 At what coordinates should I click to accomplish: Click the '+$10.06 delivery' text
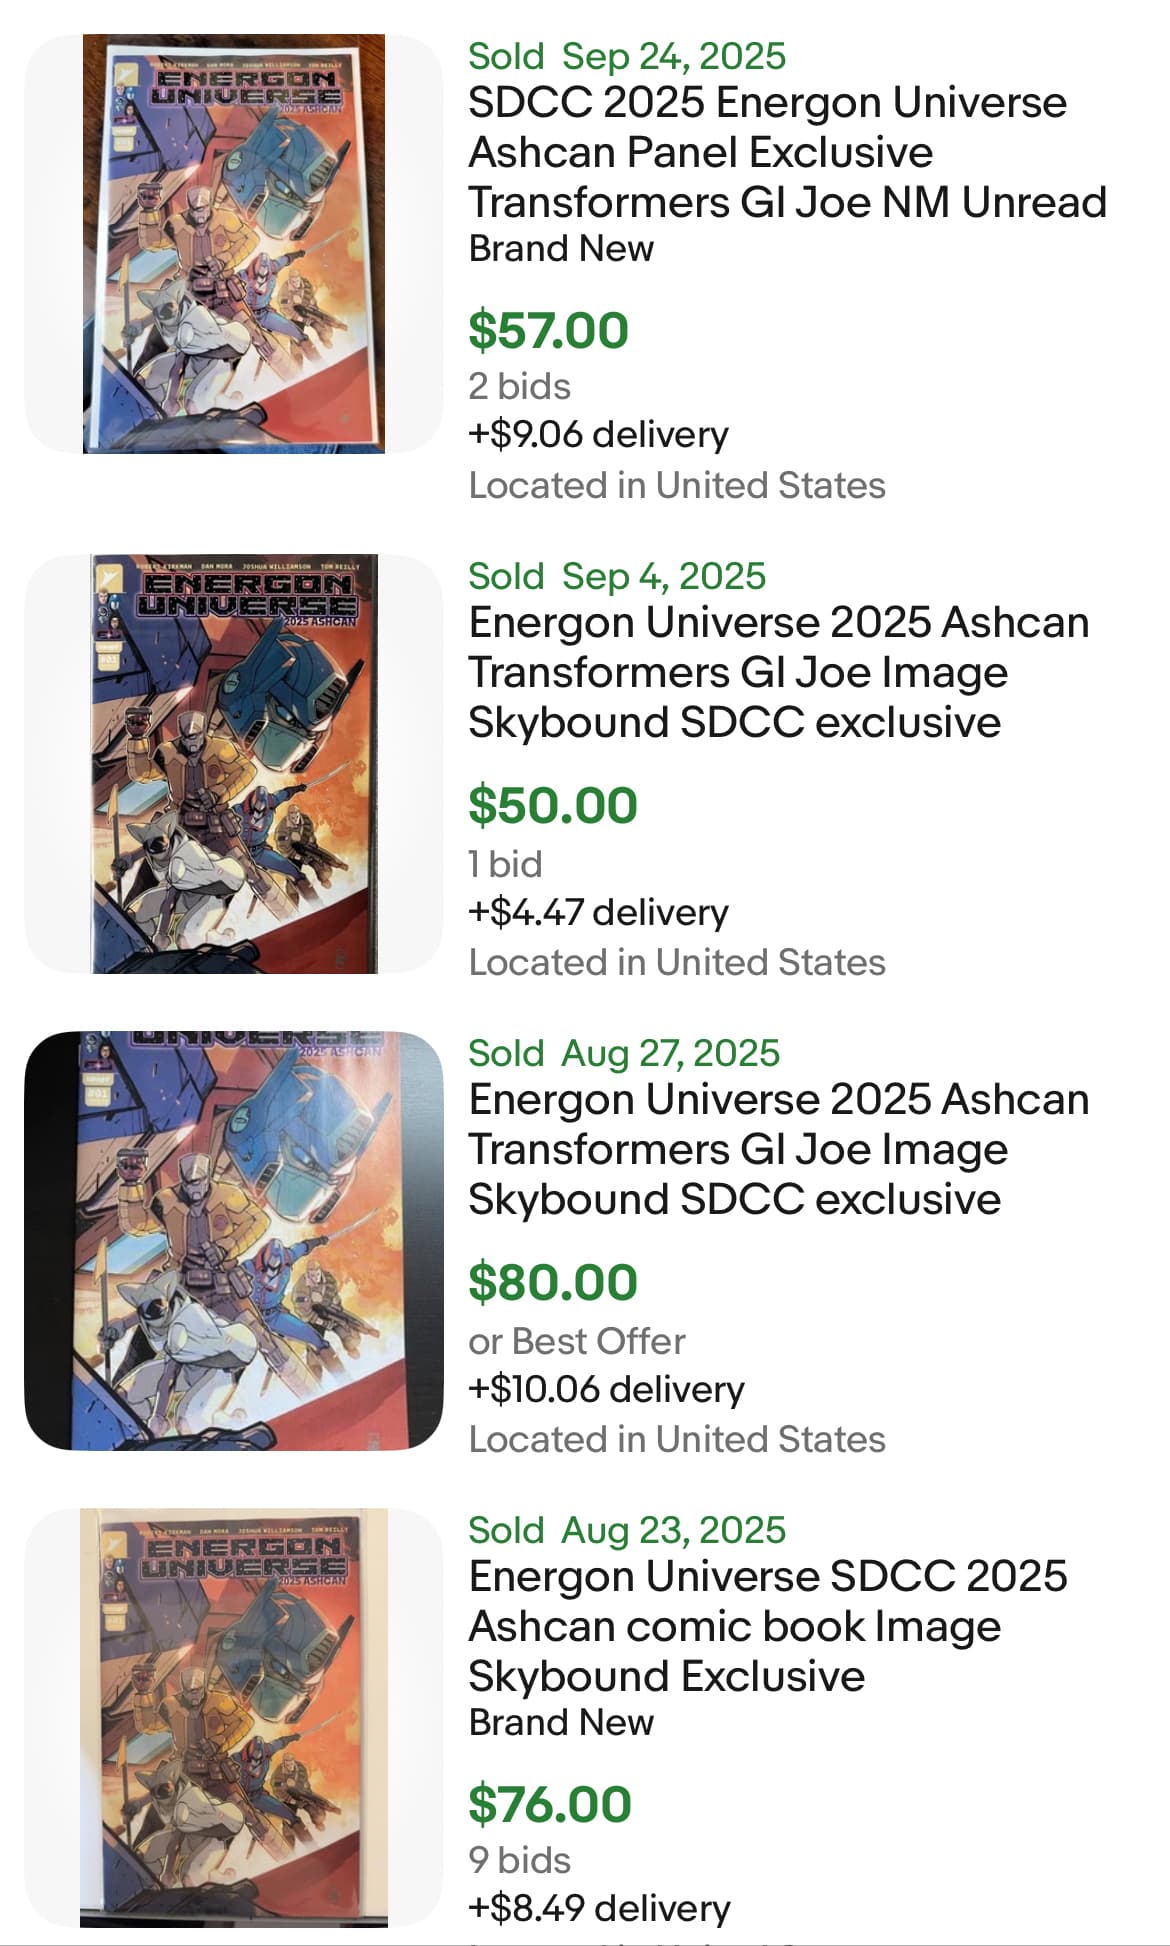[606, 1389]
